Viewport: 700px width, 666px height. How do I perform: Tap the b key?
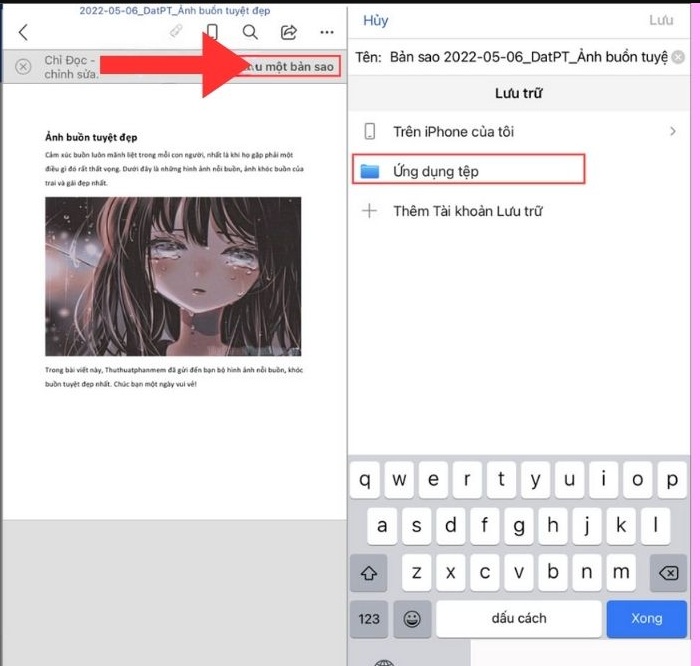(x=553, y=573)
